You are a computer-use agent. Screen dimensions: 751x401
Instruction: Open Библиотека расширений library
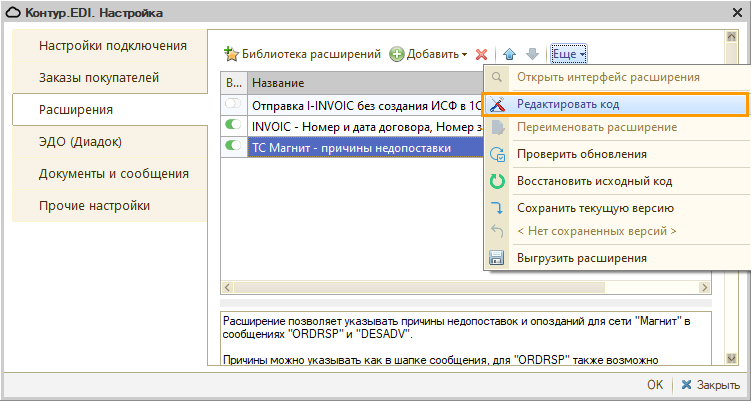(302, 54)
